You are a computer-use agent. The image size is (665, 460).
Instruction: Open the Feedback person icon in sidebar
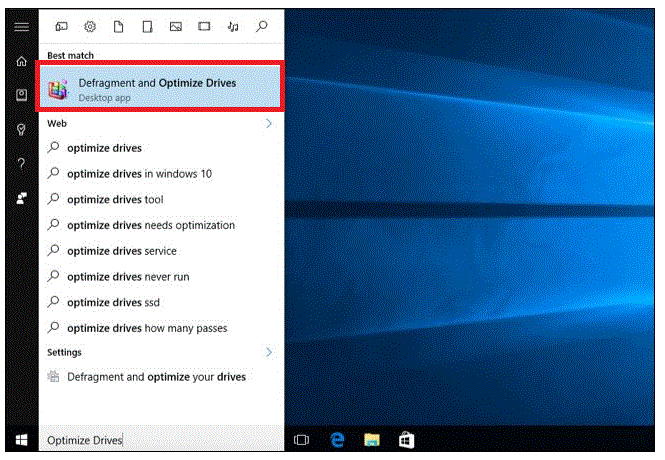pos(22,198)
